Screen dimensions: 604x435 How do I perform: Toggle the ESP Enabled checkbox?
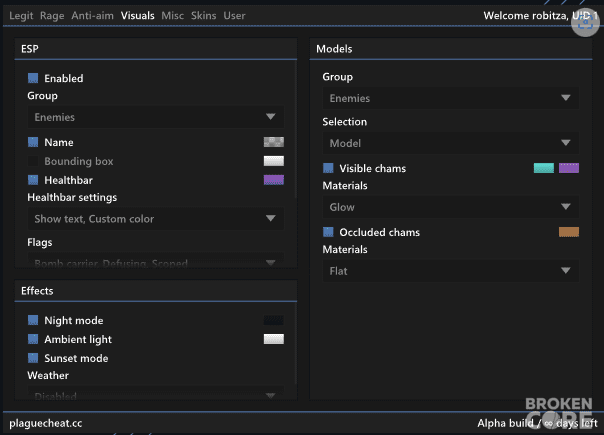click(33, 78)
